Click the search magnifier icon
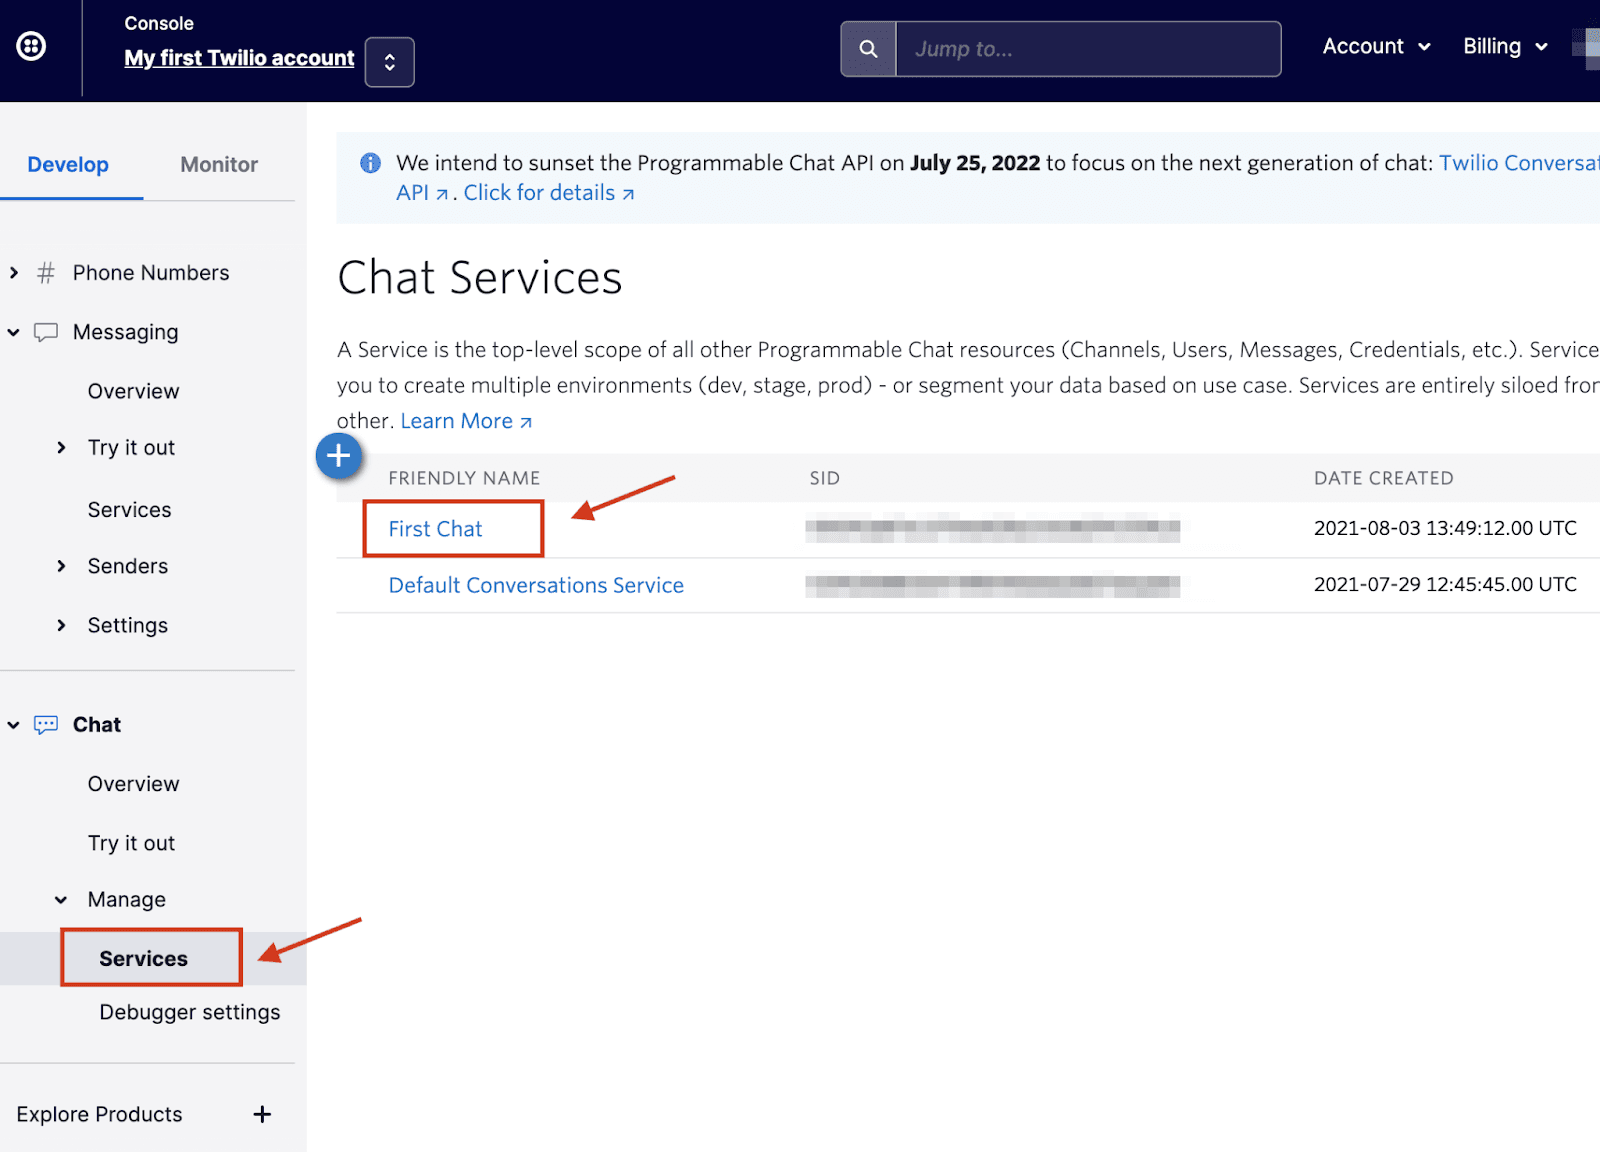1600x1152 pixels. tap(867, 48)
